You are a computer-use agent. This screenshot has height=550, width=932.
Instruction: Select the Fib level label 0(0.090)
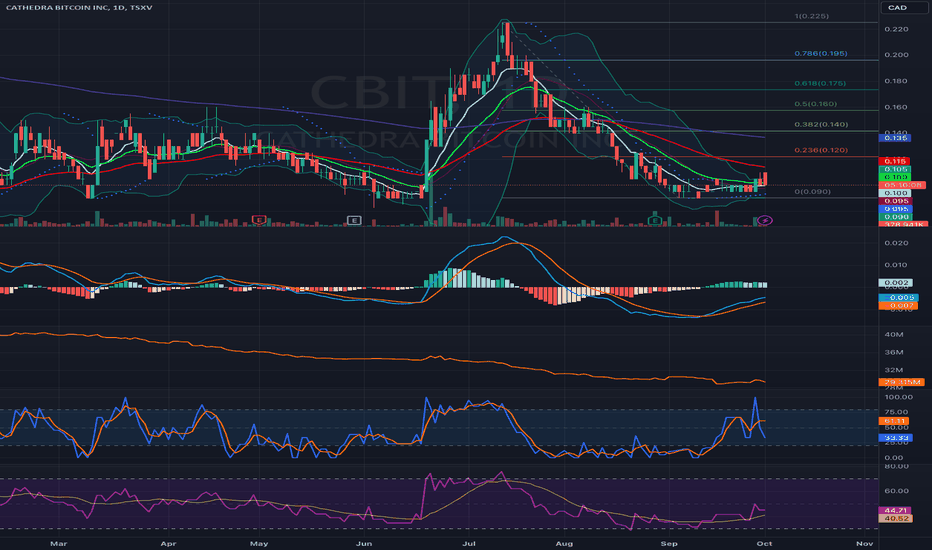click(813, 191)
